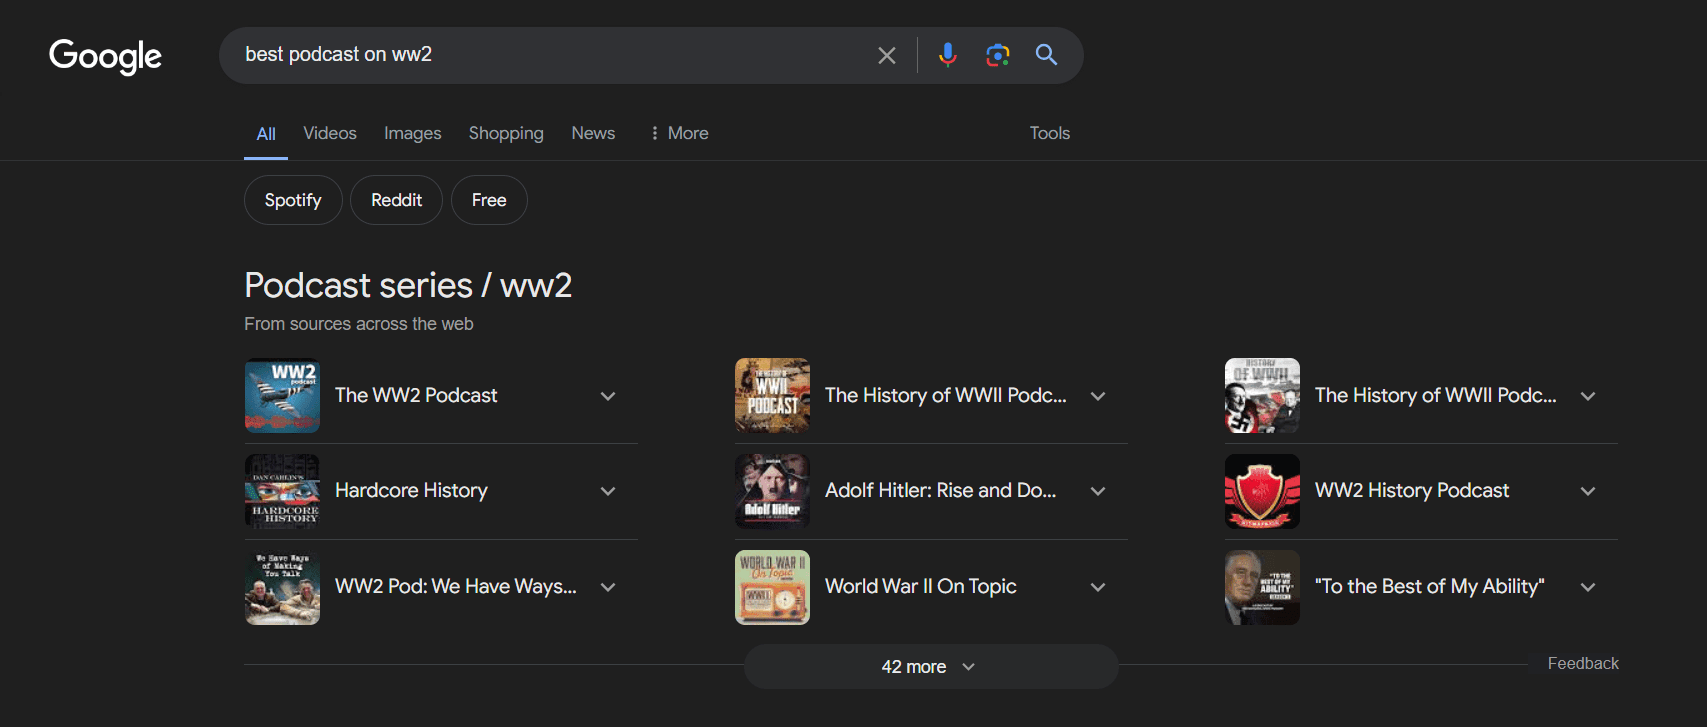The width and height of the screenshot is (1707, 727).
Task: Open yellow WWII Podcast cover thumbnail
Action: 772,396
